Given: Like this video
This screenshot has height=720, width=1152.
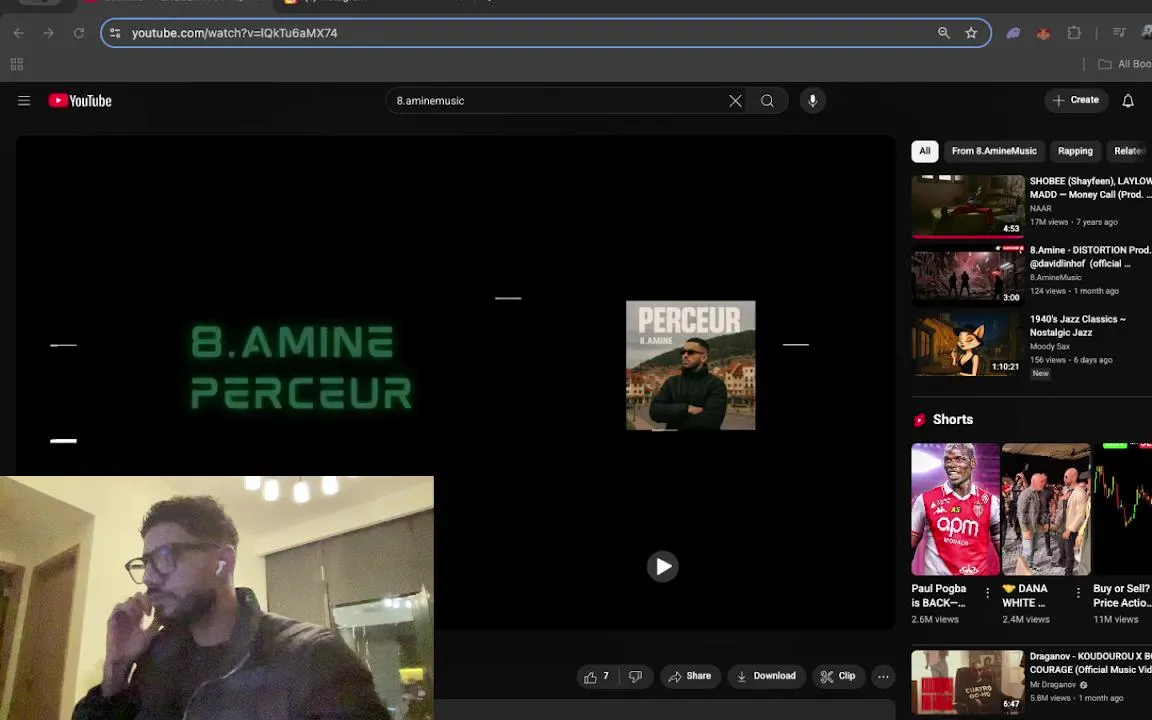Looking at the screenshot, I should pos(597,677).
